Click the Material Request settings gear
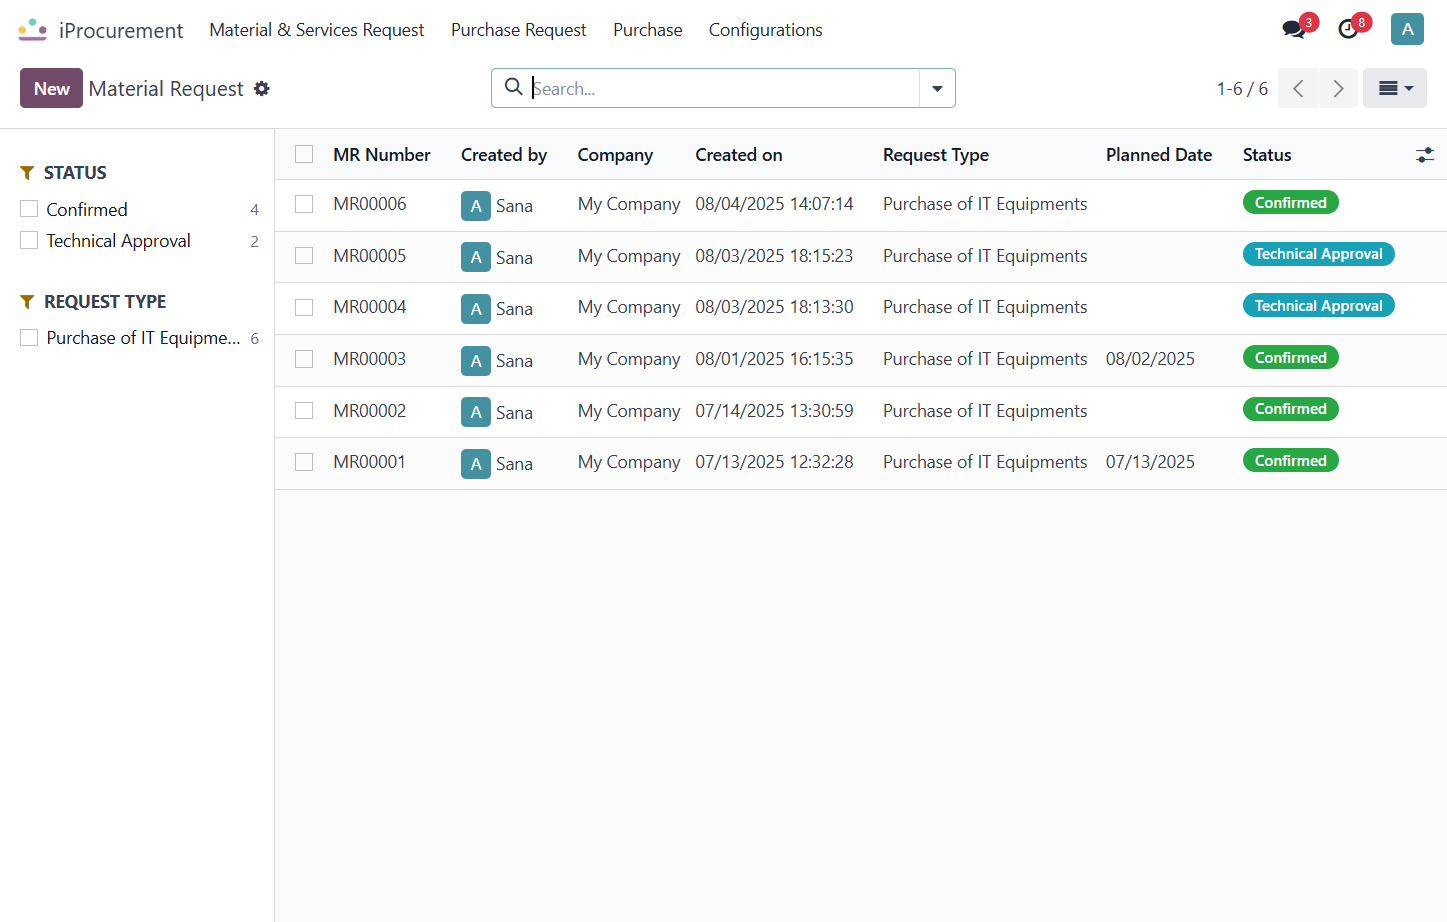The image size is (1447, 922). pyautogui.click(x=262, y=88)
